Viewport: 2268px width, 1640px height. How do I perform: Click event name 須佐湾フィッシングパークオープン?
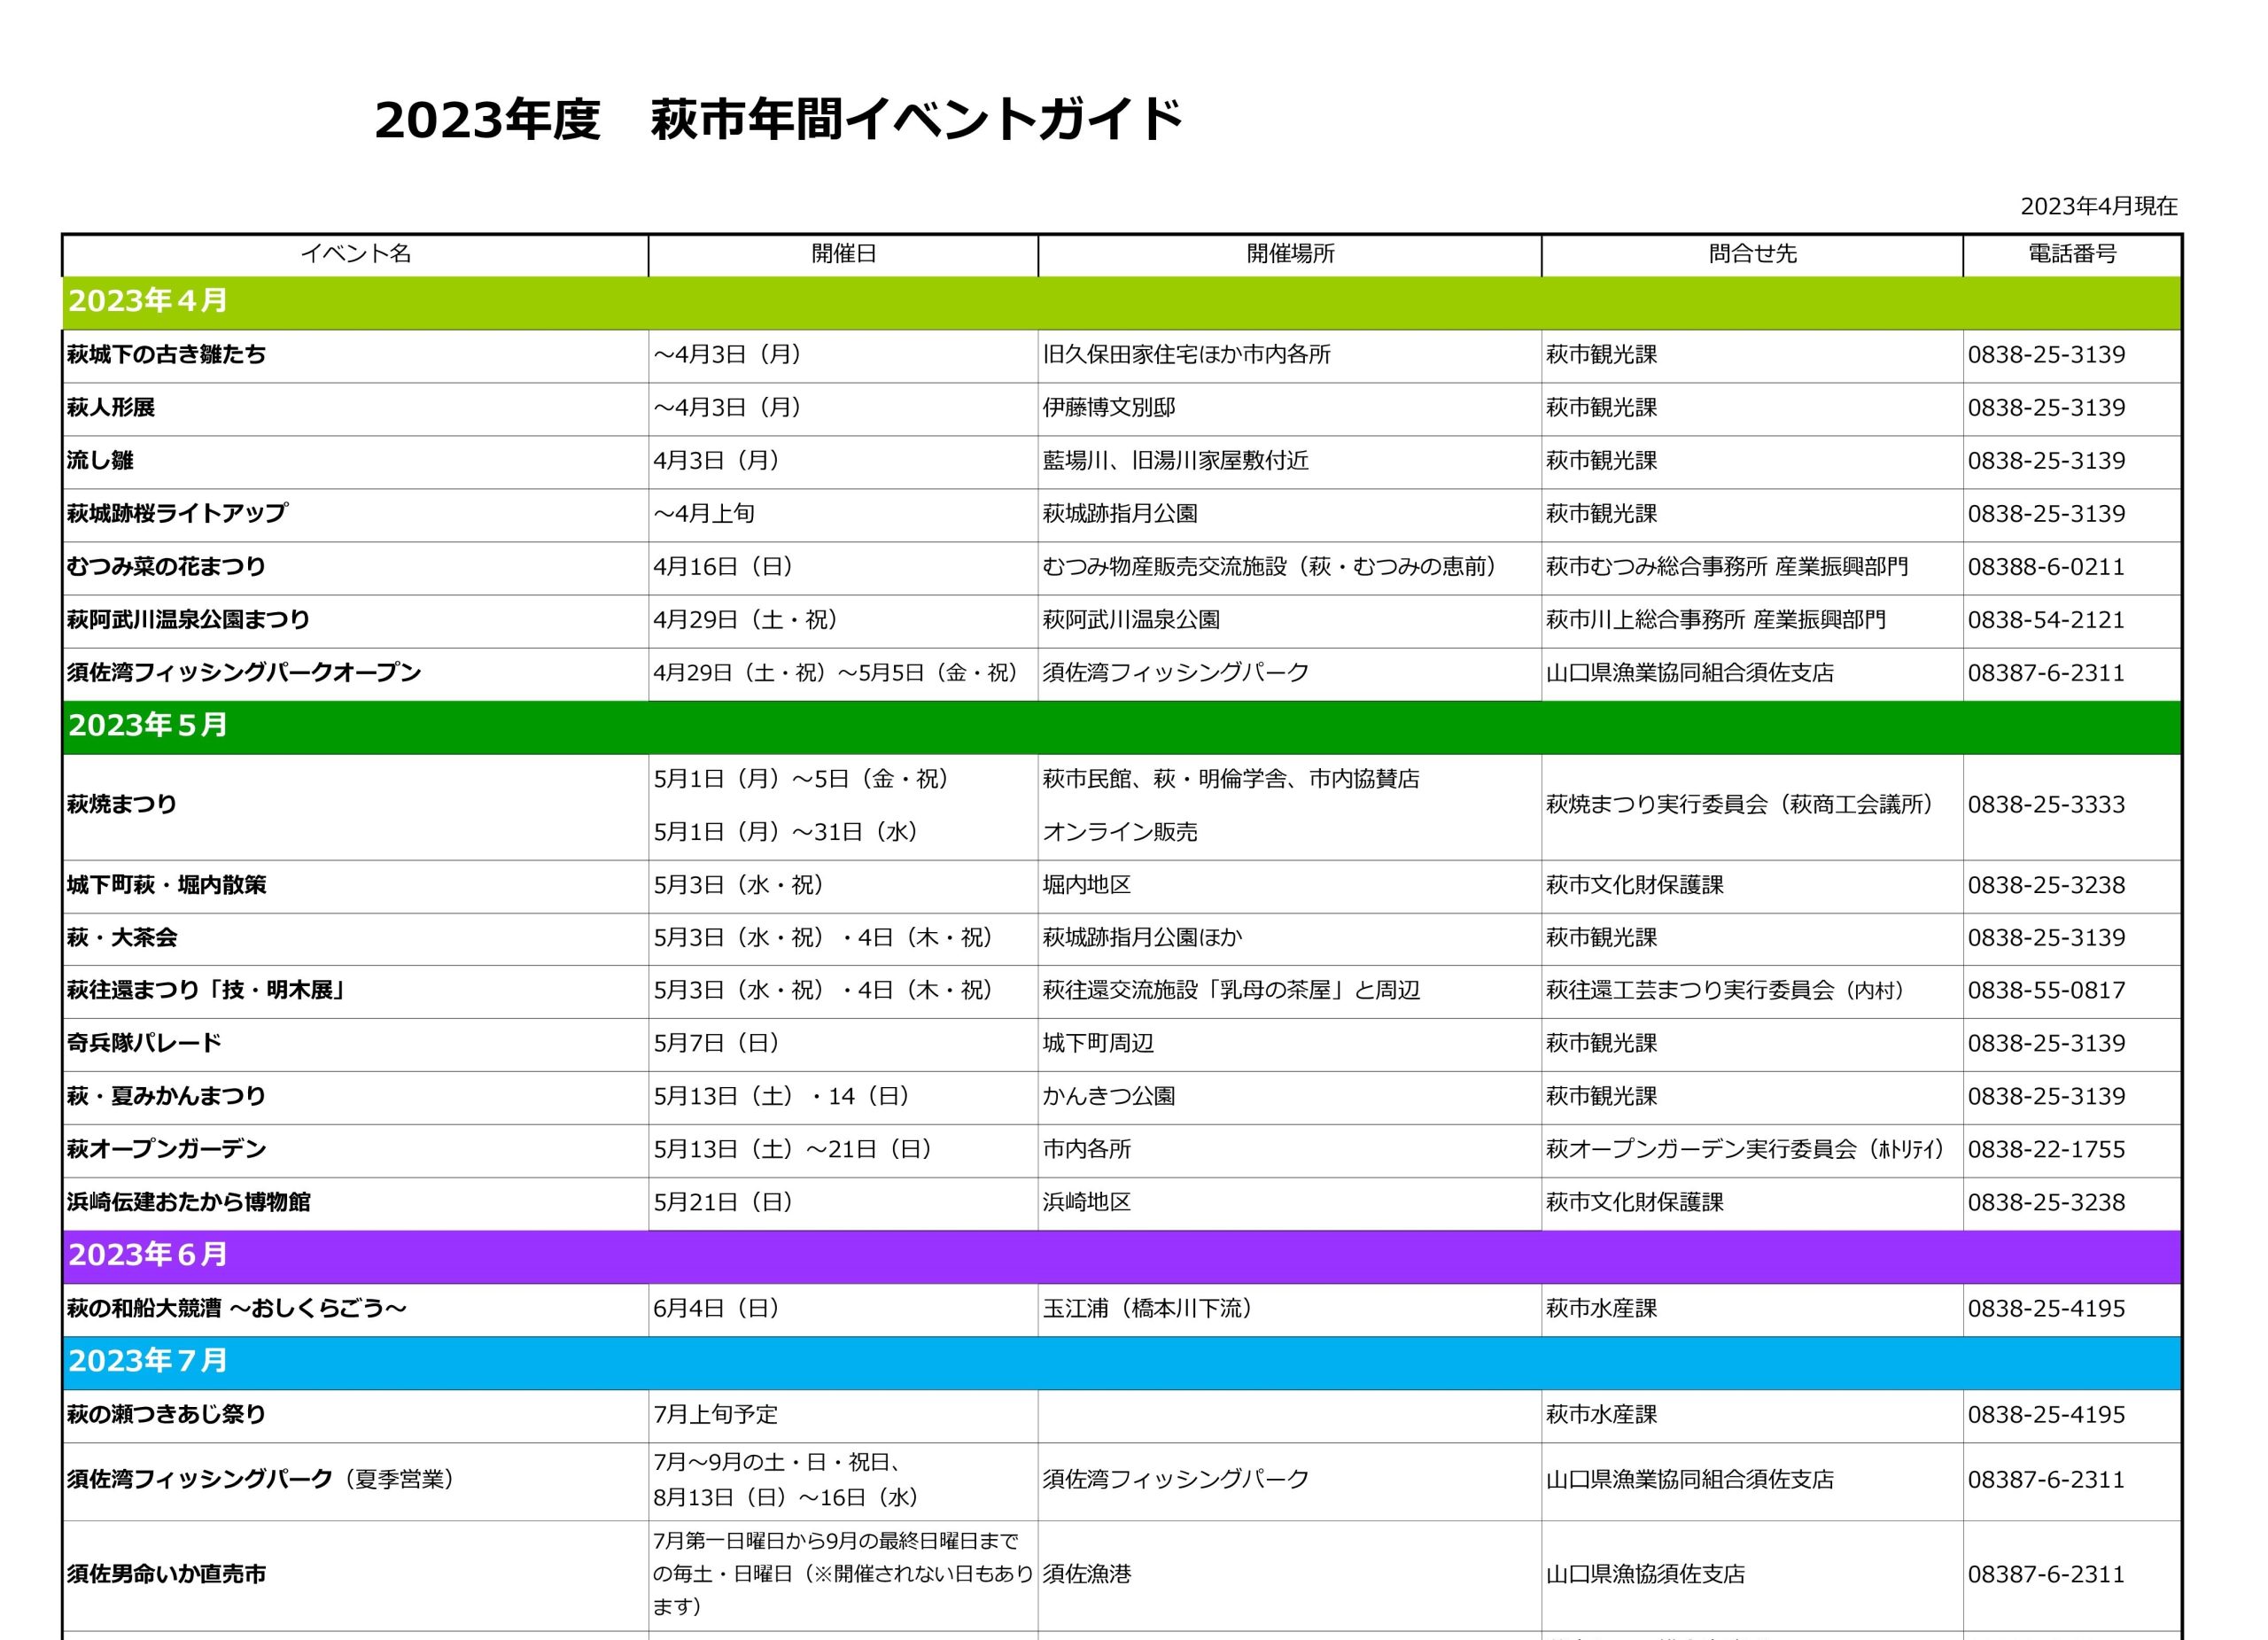coord(244,673)
